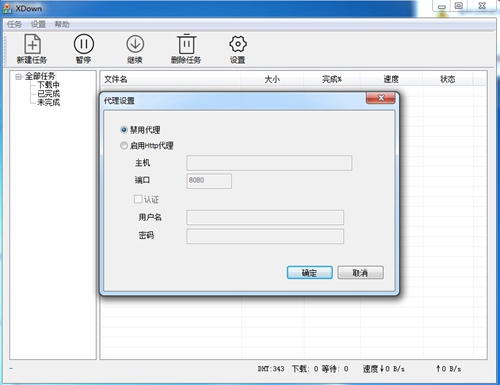Select 已完成 in the task tree
This screenshot has width=500, height=385.
tap(48, 93)
